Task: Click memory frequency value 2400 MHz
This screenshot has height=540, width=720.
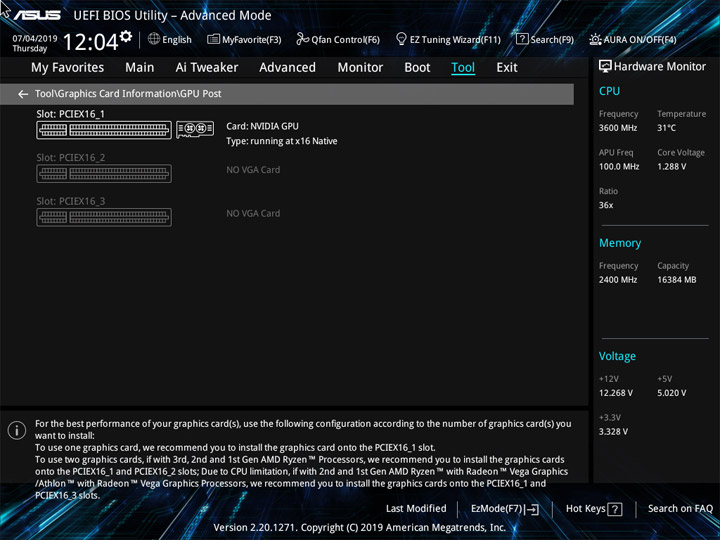Action: pyautogui.click(x=618, y=280)
